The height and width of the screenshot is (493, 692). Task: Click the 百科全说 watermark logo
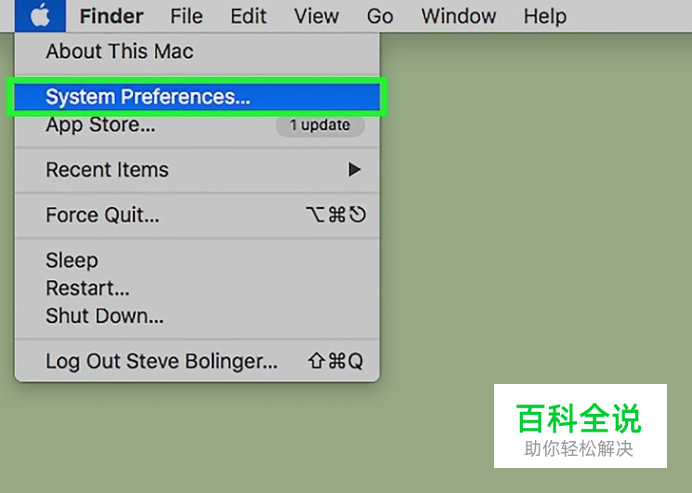[x=580, y=426]
